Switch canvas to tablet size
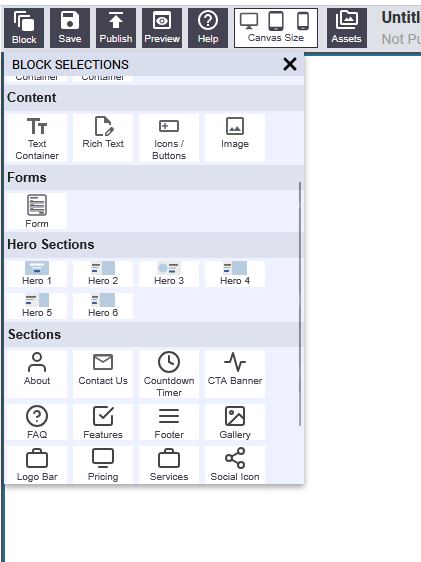The width and height of the screenshot is (421, 562). tap(276, 21)
